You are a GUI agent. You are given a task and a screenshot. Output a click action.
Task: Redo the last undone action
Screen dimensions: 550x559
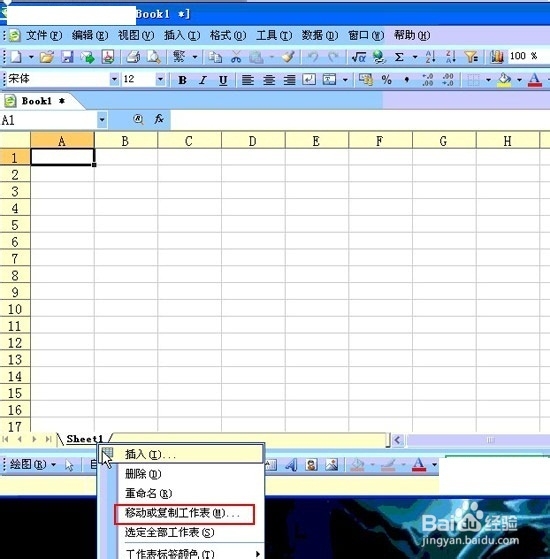(x=333, y=57)
